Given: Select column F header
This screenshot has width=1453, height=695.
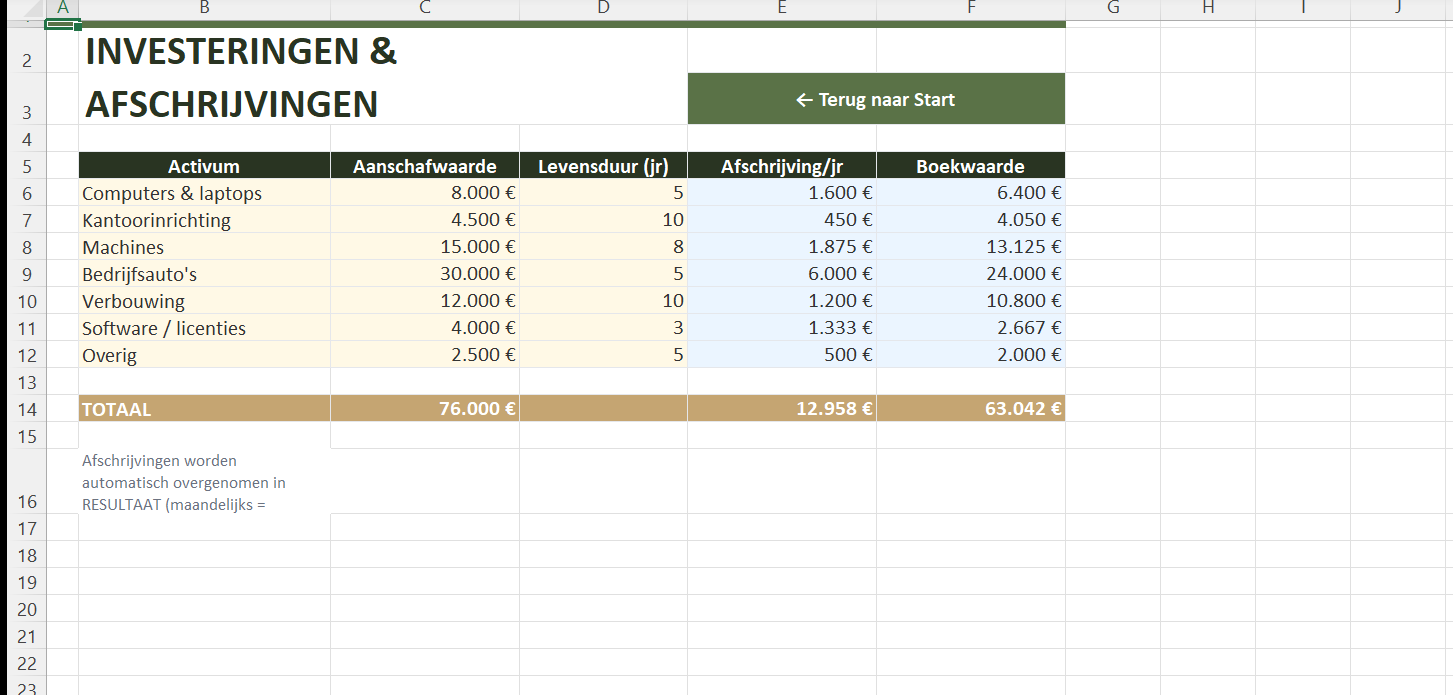Looking at the screenshot, I should [970, 8].
